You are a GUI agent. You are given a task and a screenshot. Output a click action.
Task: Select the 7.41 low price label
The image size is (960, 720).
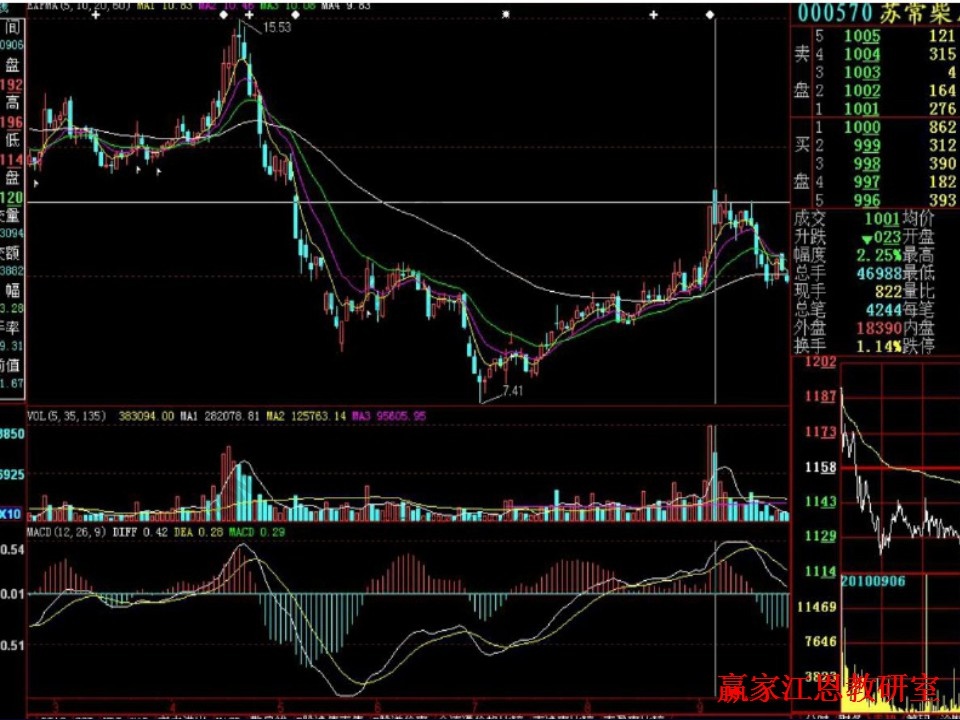[x=512, y=391]
